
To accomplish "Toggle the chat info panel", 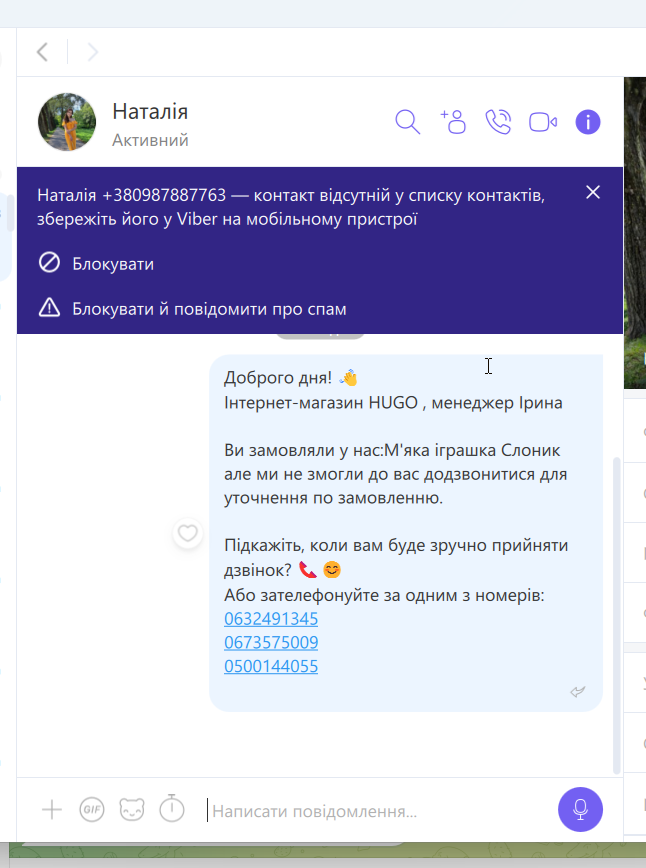I will 588,122.
